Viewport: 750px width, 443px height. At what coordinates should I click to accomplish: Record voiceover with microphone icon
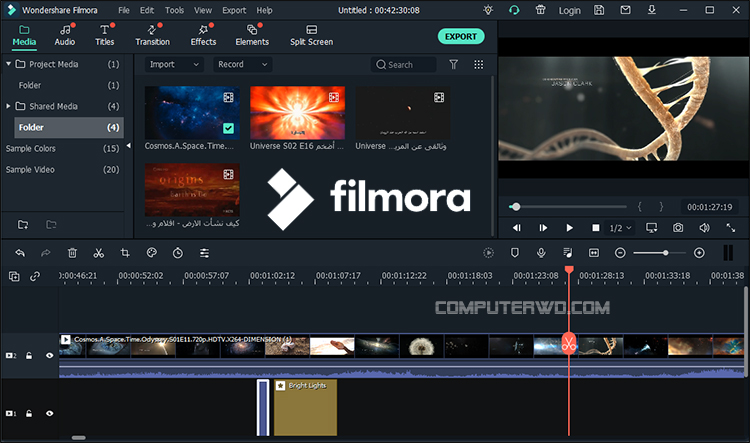[541, 253]
